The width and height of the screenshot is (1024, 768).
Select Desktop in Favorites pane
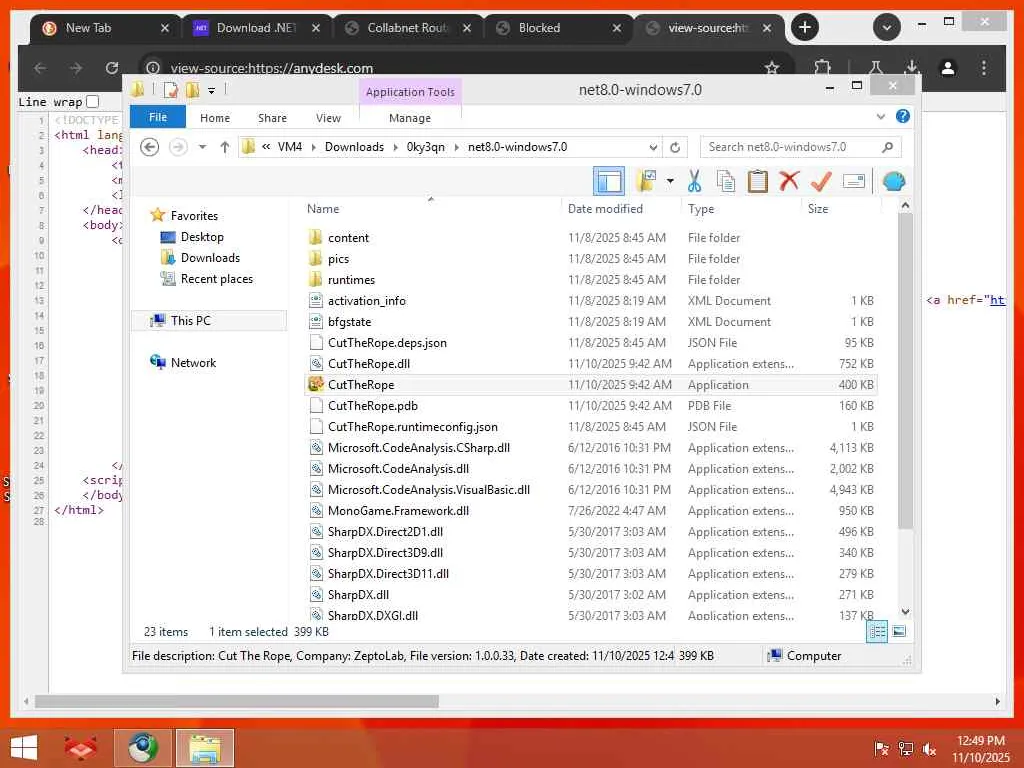tap(202, 237)
